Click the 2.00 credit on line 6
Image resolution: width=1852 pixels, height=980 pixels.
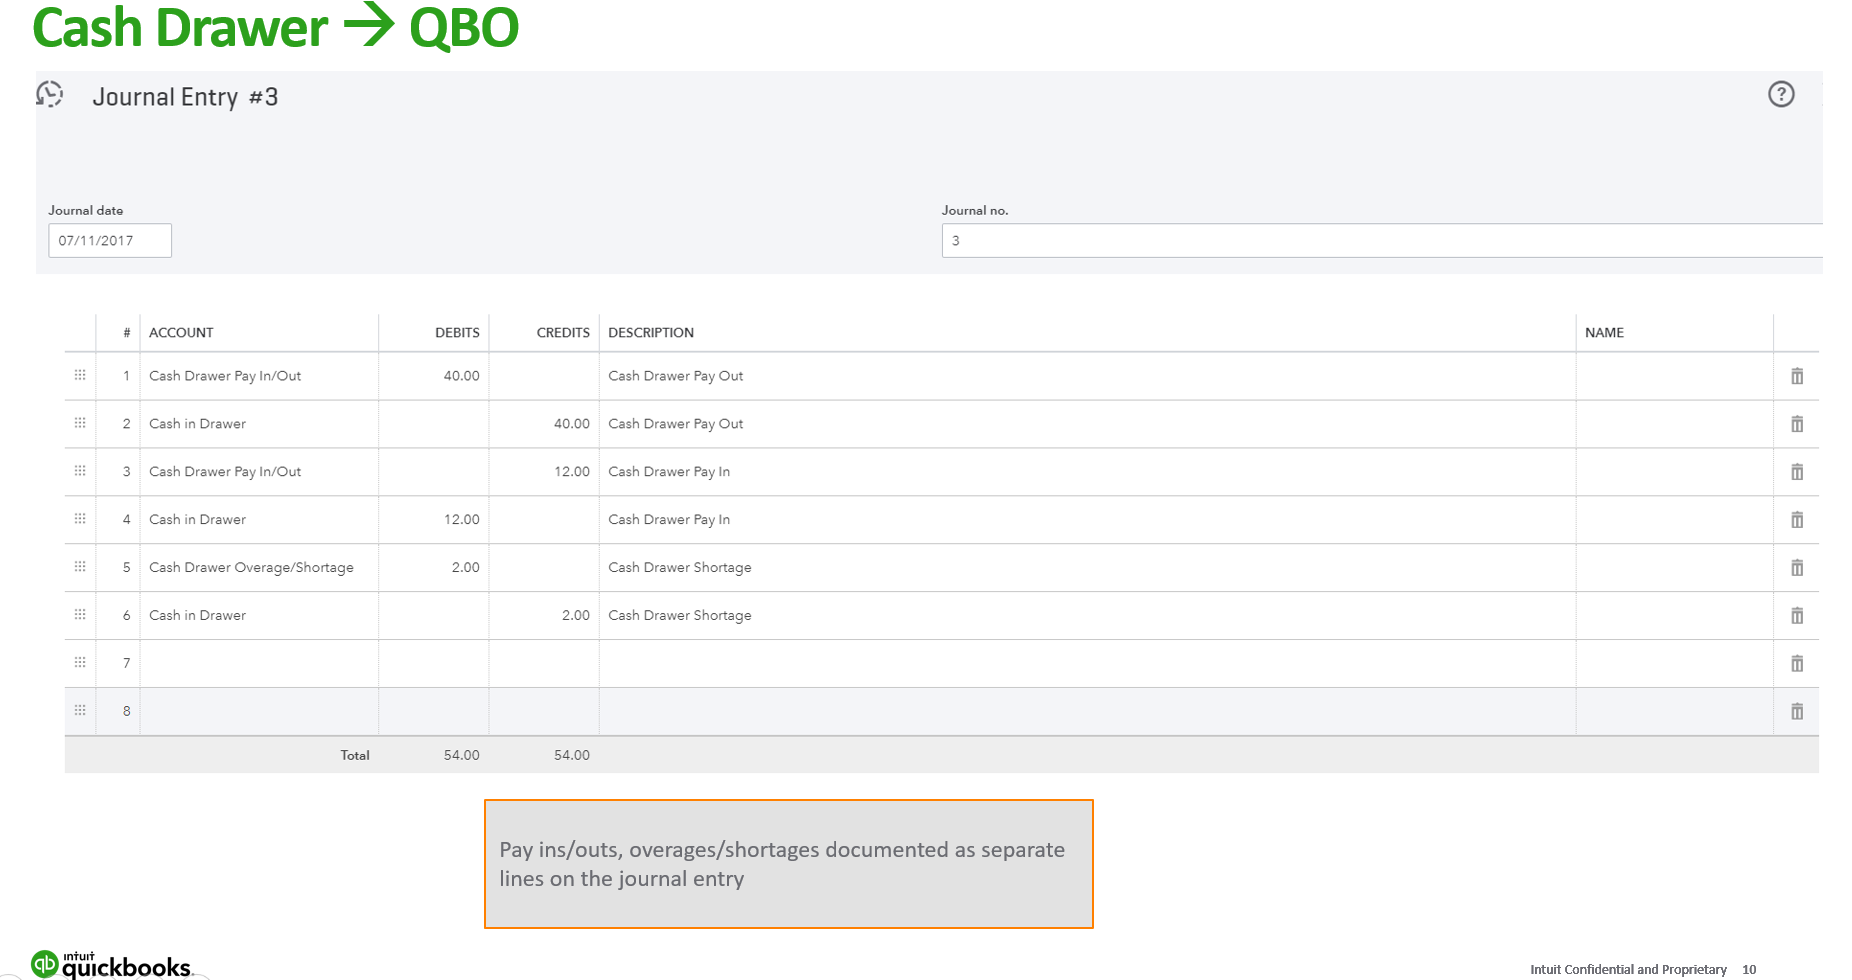point(576,616)
